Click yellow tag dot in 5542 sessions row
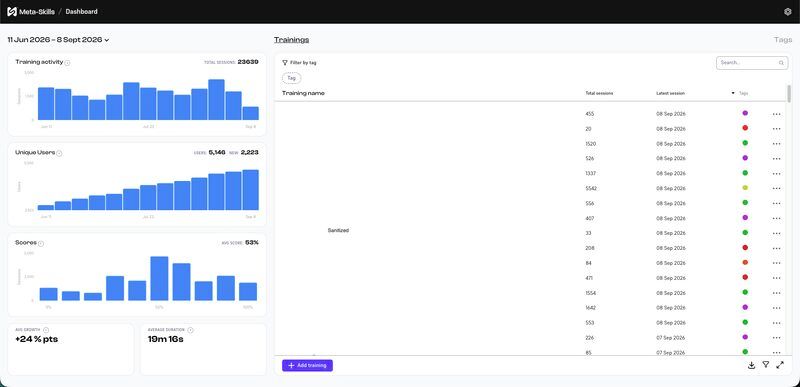Screen dimensions: 800x387 point(745,188)
